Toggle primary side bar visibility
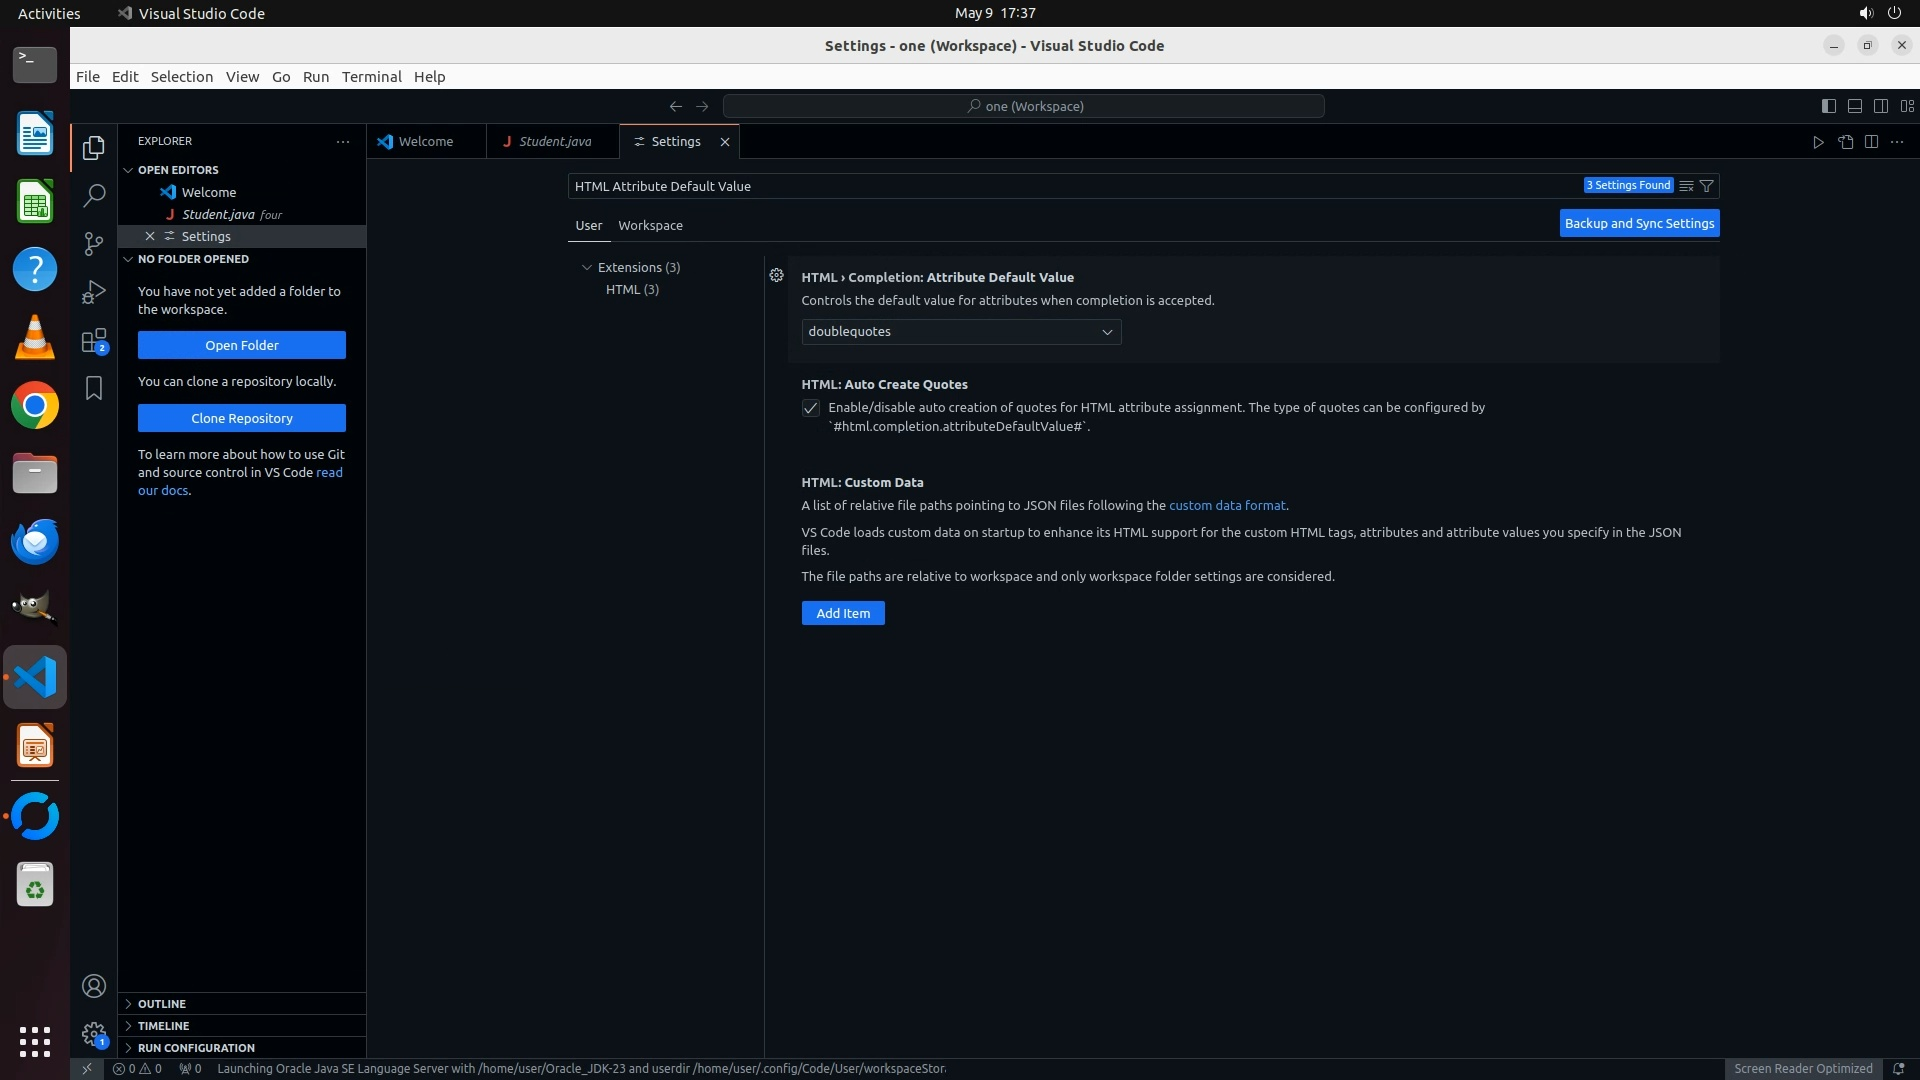1920x1080 pixels. point(1828,106)
